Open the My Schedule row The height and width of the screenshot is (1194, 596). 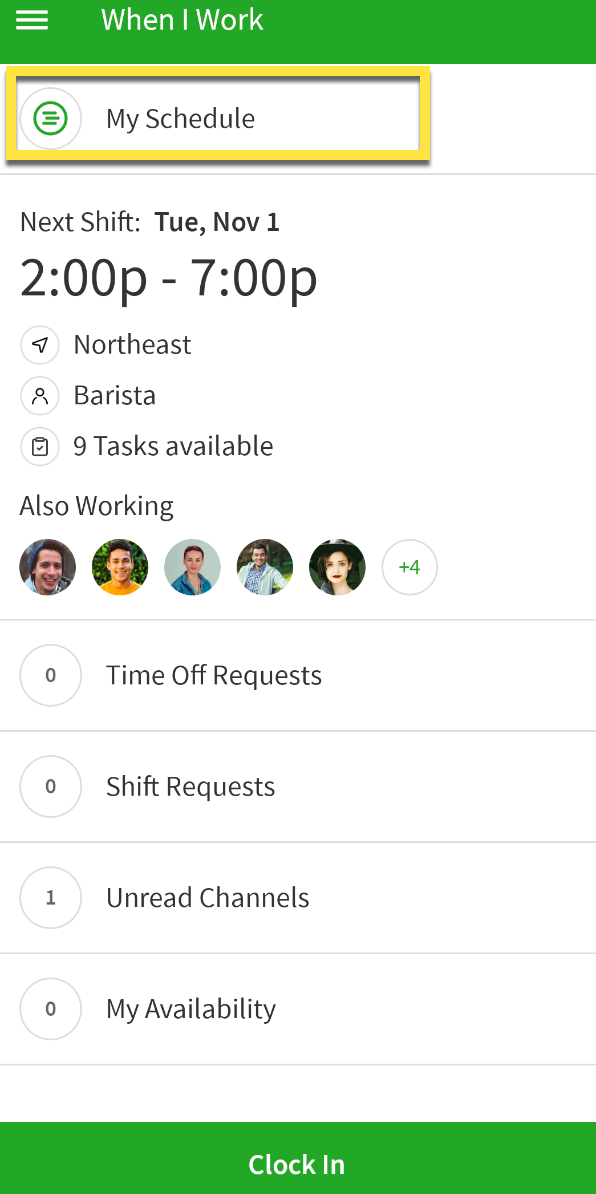coord(217,118)
